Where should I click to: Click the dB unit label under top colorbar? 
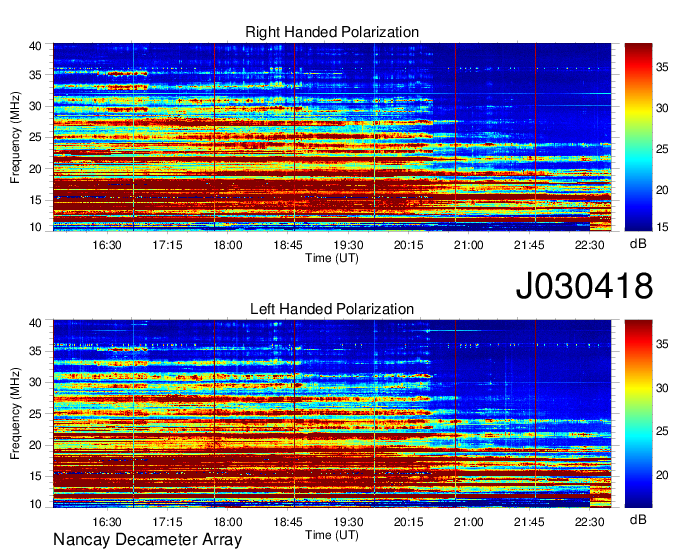638,244
